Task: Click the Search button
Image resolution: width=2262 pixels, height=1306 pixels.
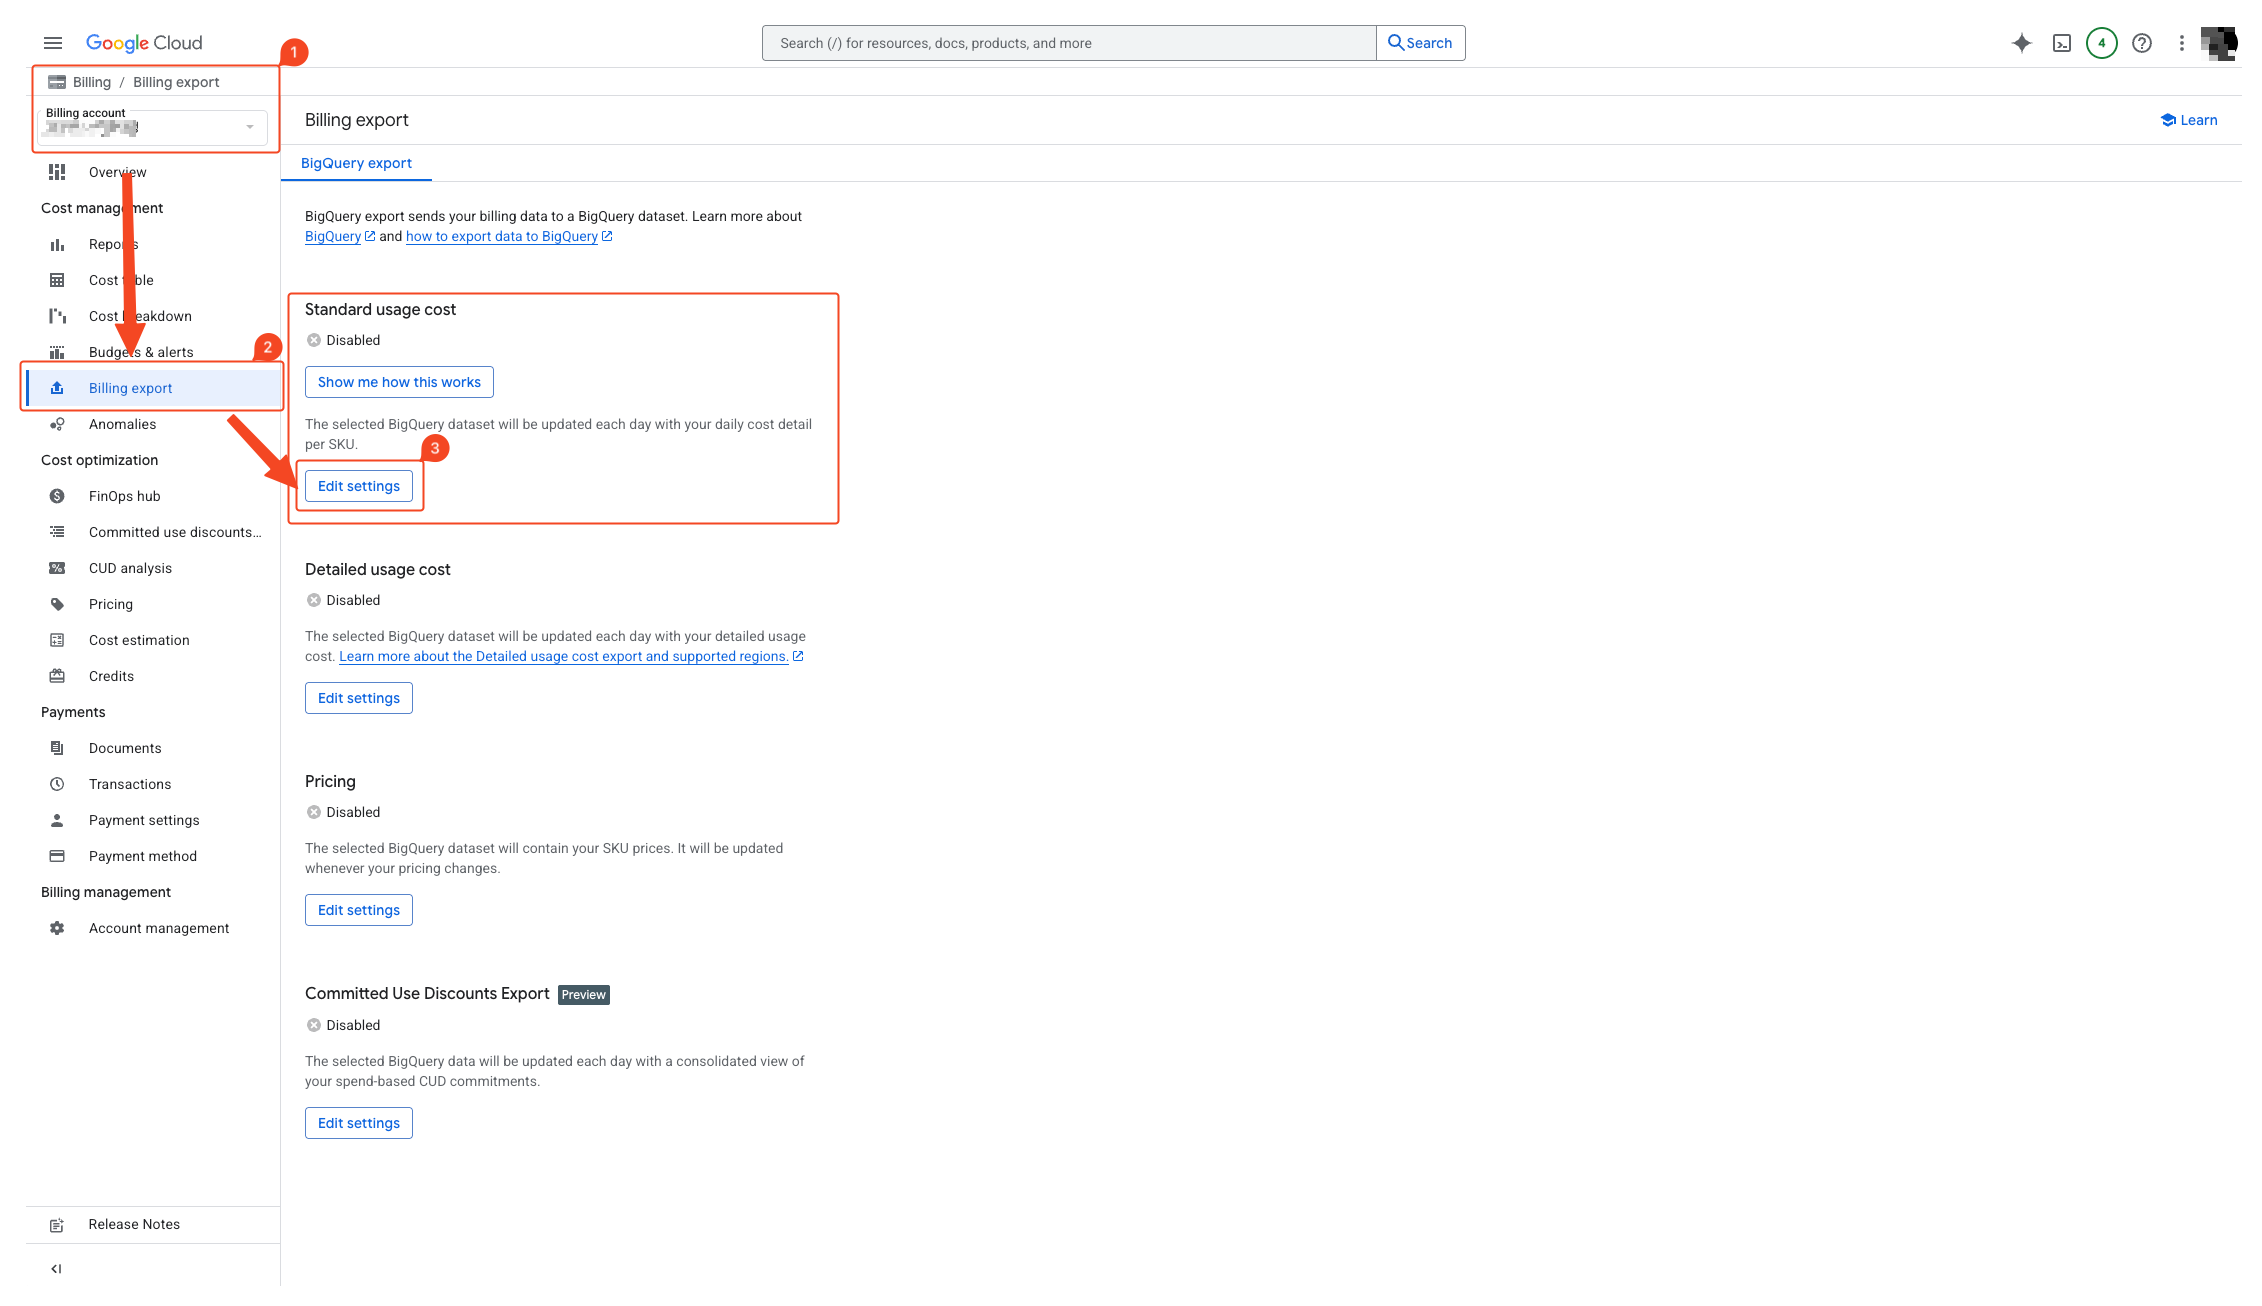Action: pyautogui.click(x=1420, y=43)
